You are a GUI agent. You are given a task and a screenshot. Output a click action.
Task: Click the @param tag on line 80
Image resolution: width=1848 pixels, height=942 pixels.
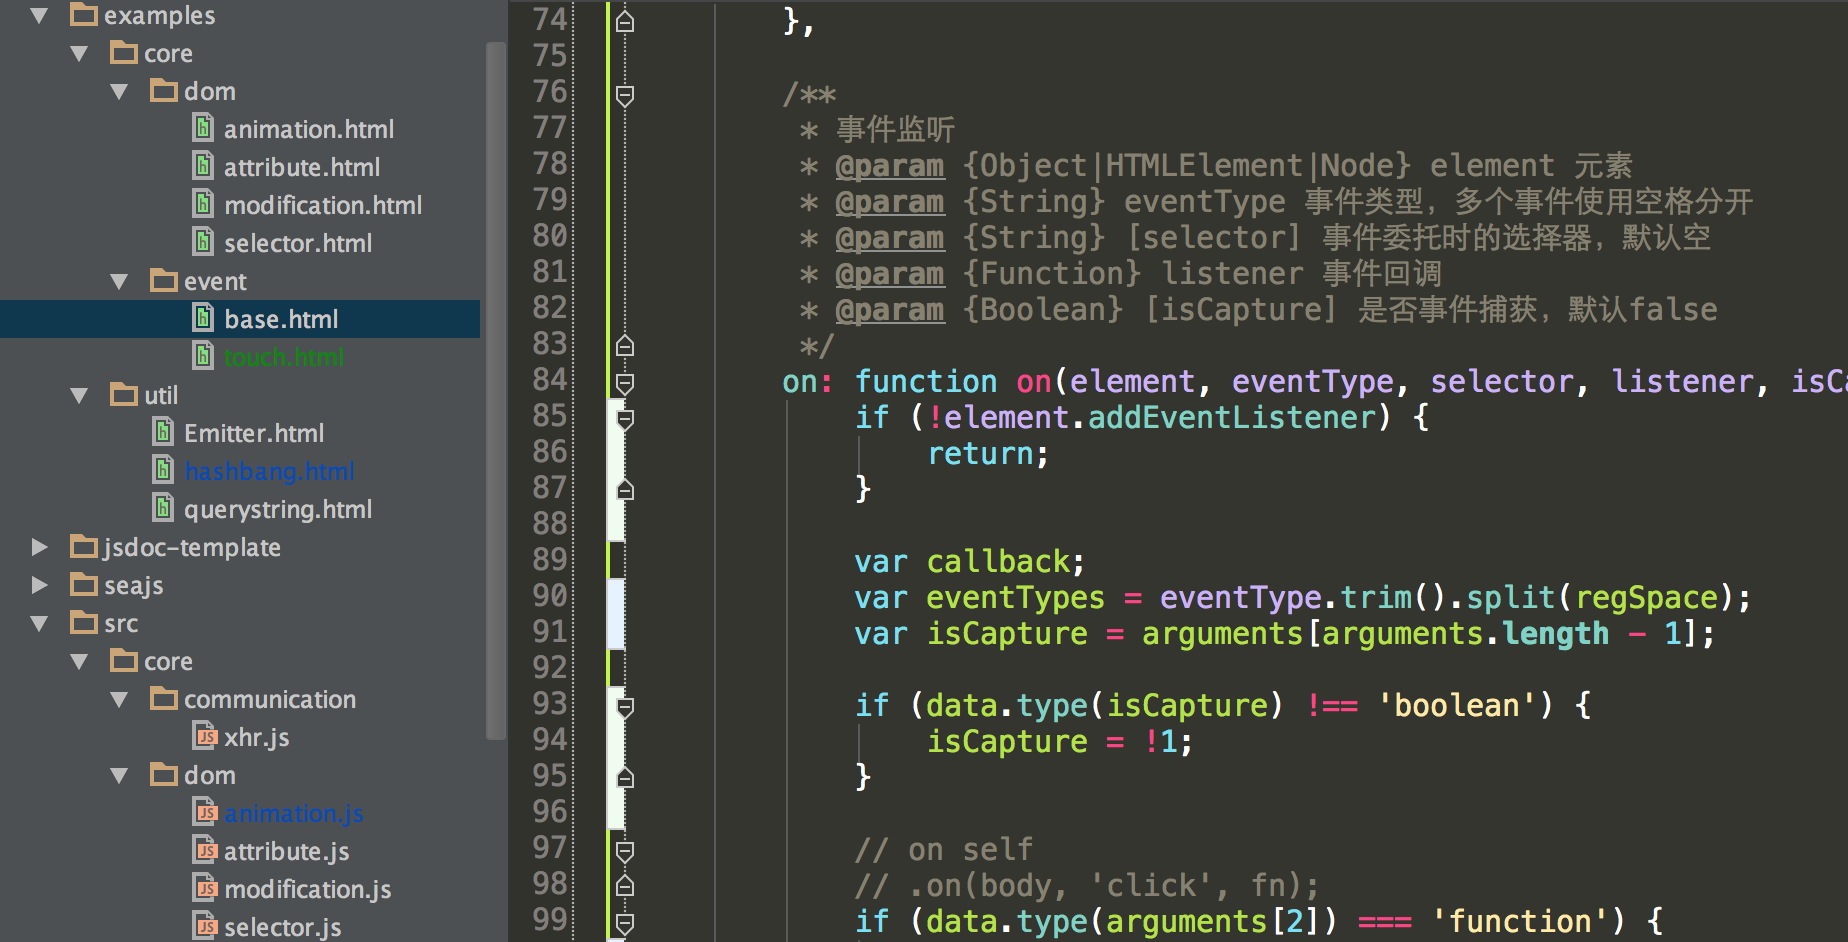[890, 238]
